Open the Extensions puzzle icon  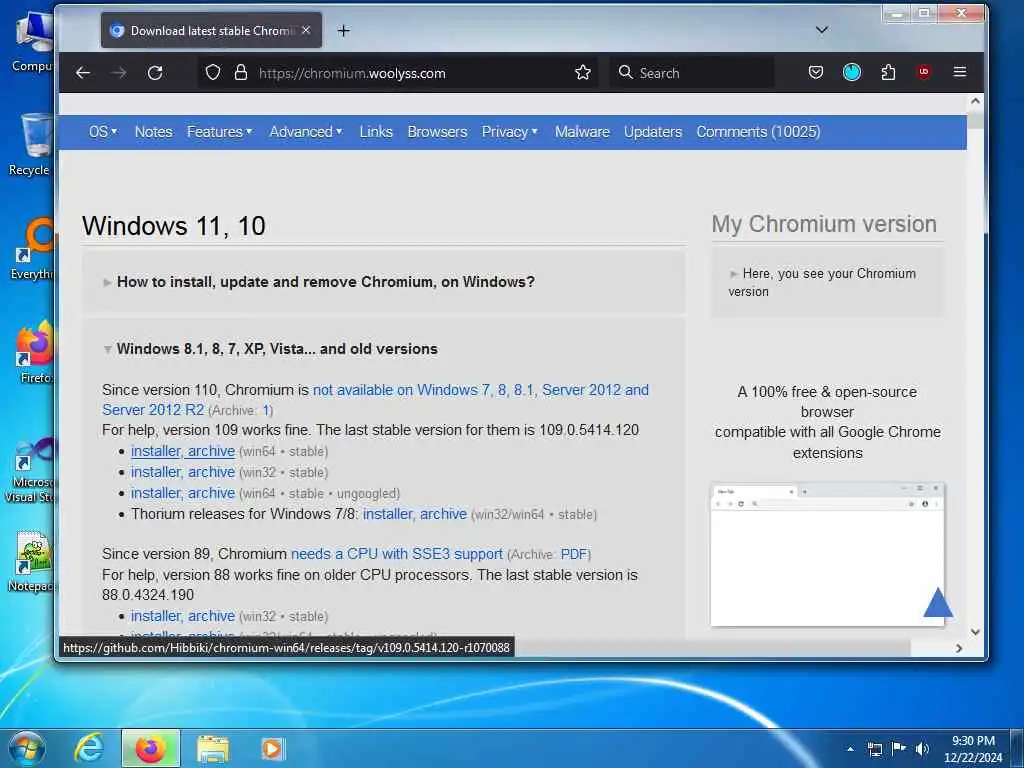click(x=888, y=72)
